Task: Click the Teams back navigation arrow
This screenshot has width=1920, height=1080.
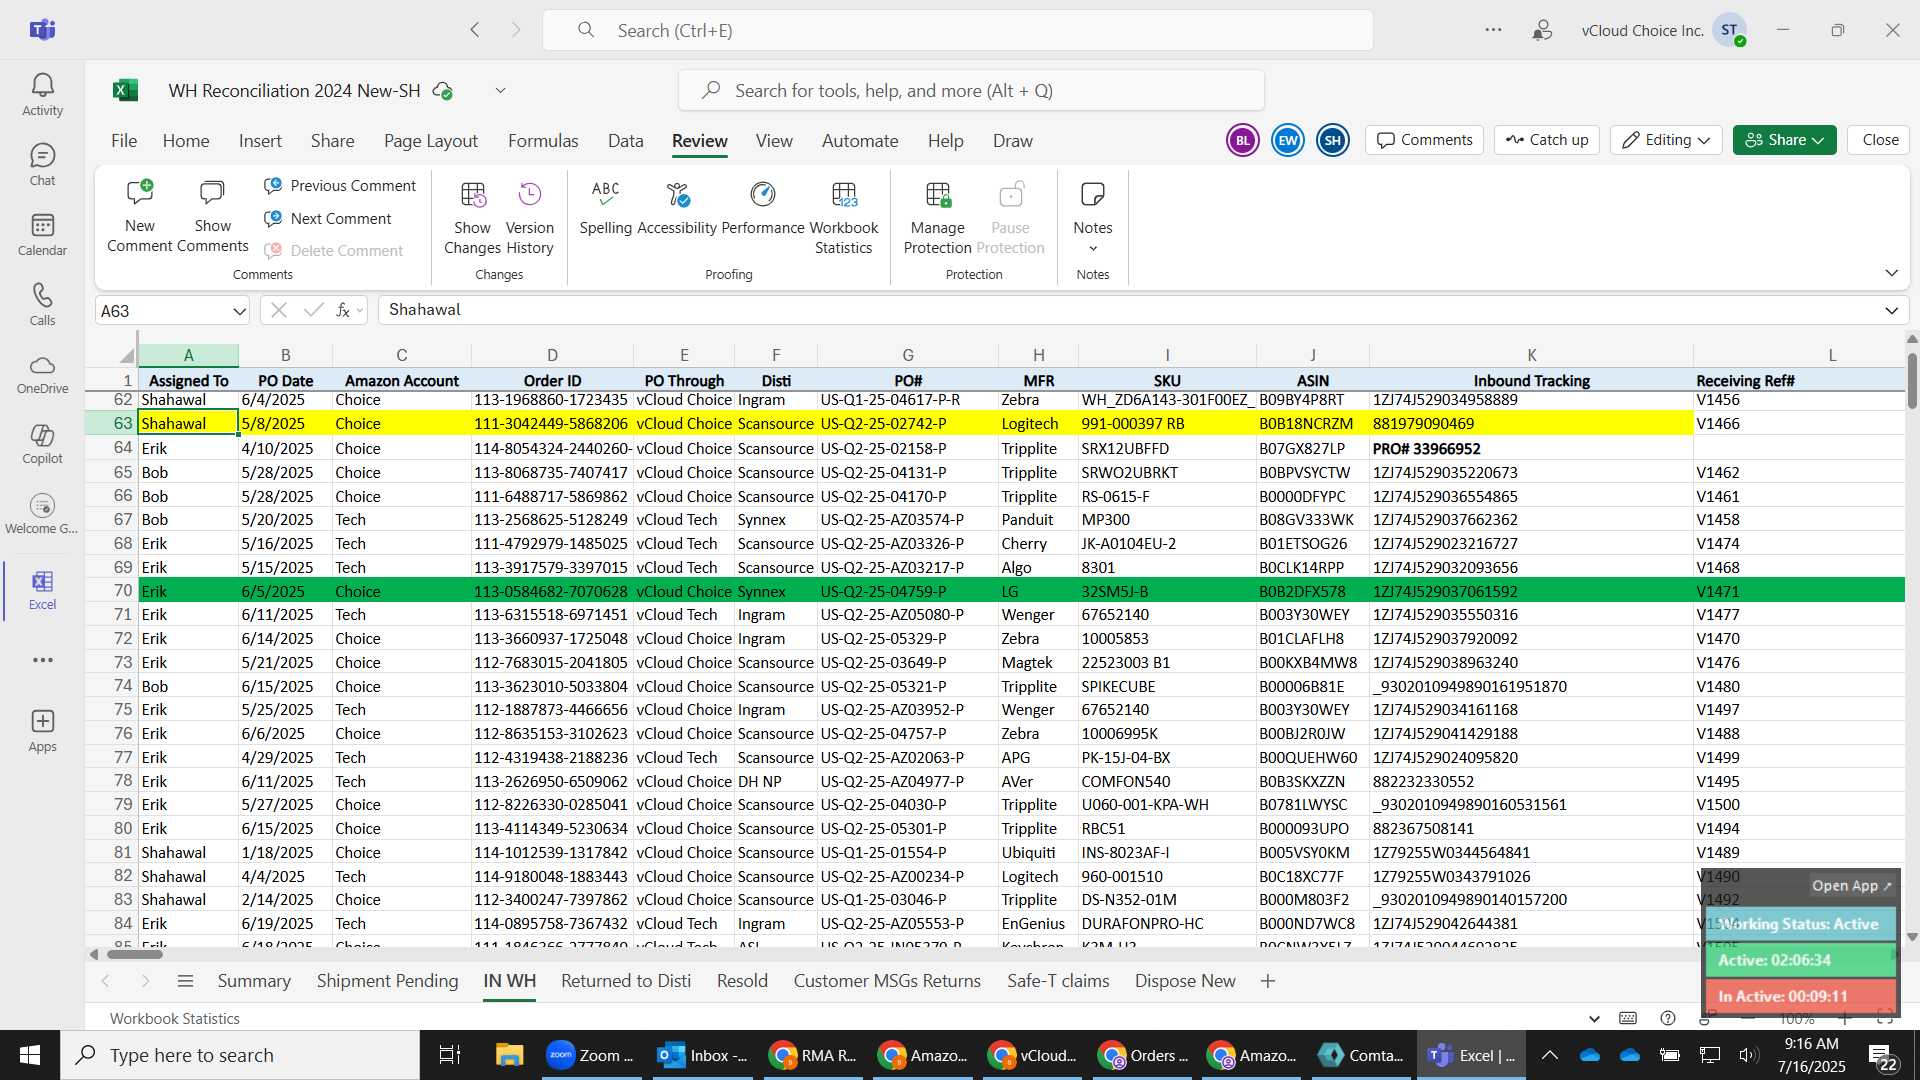Action: pos(475,30)
